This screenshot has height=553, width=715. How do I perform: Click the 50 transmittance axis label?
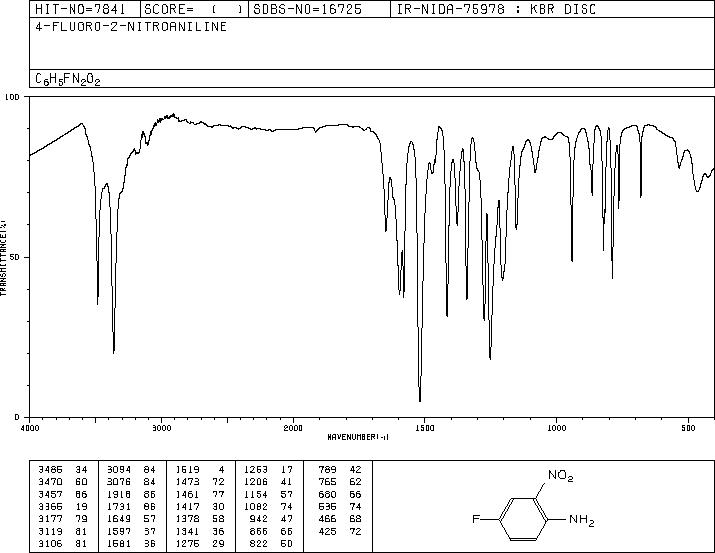point(14,257)
